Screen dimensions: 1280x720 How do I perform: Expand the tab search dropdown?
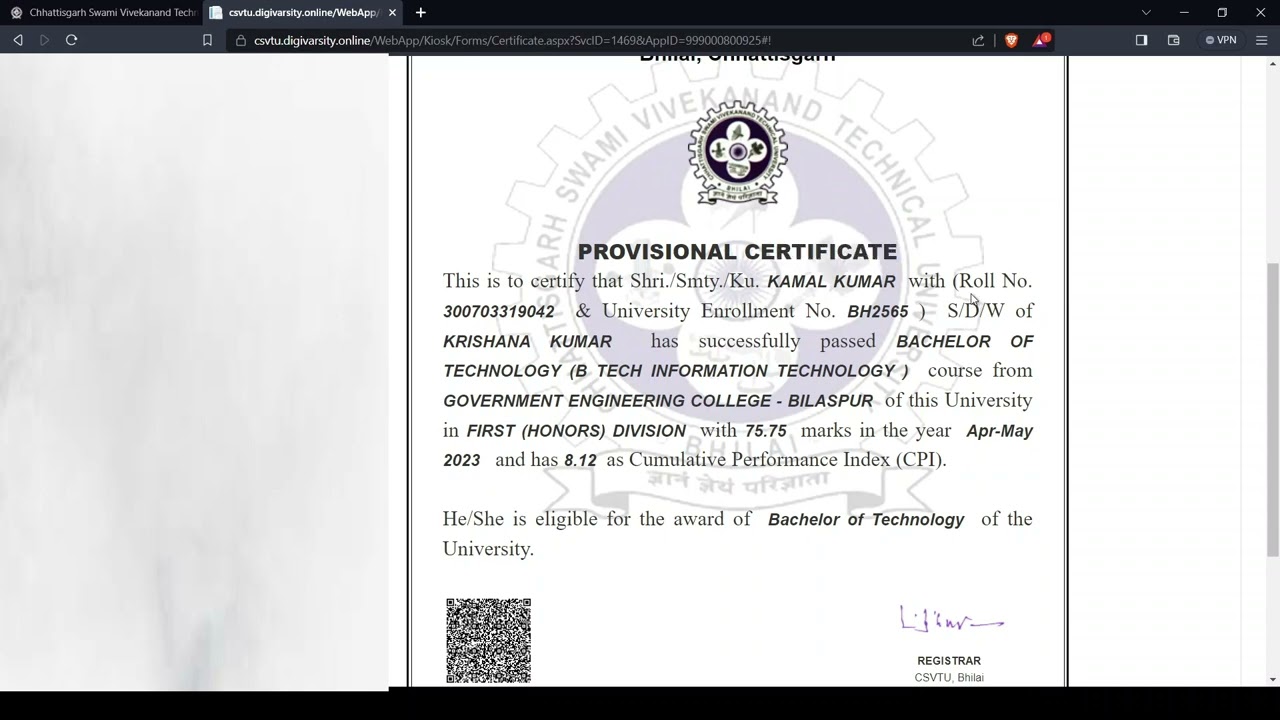pyautogui.click(x=1146, y=13)
